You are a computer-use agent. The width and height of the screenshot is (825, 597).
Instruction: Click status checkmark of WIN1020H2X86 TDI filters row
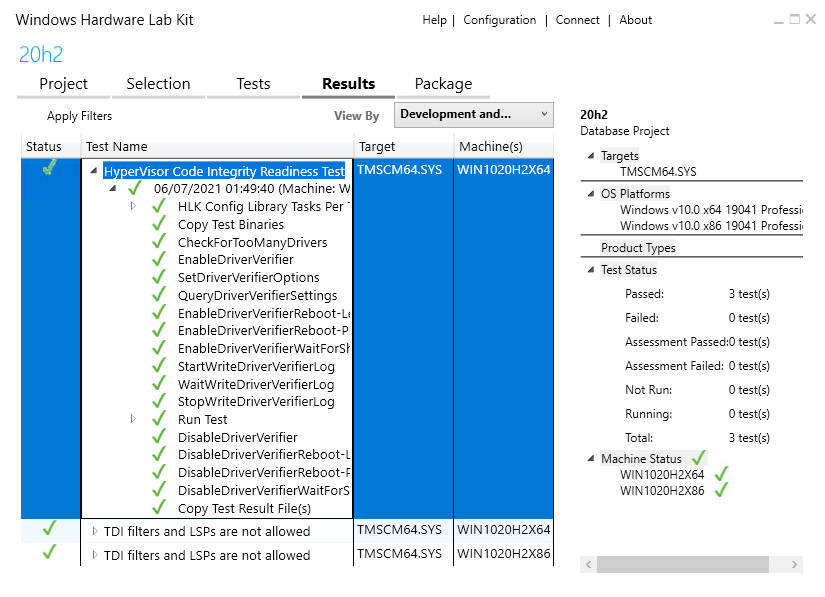pos(49,552)
